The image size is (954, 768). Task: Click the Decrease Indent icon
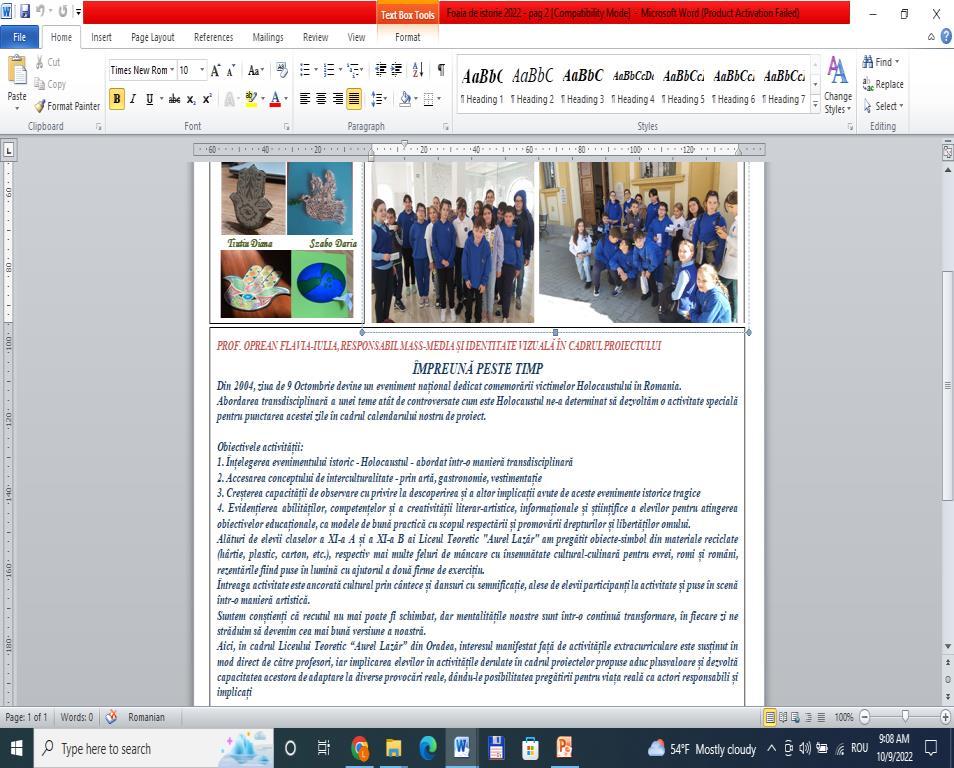point(380,70)
